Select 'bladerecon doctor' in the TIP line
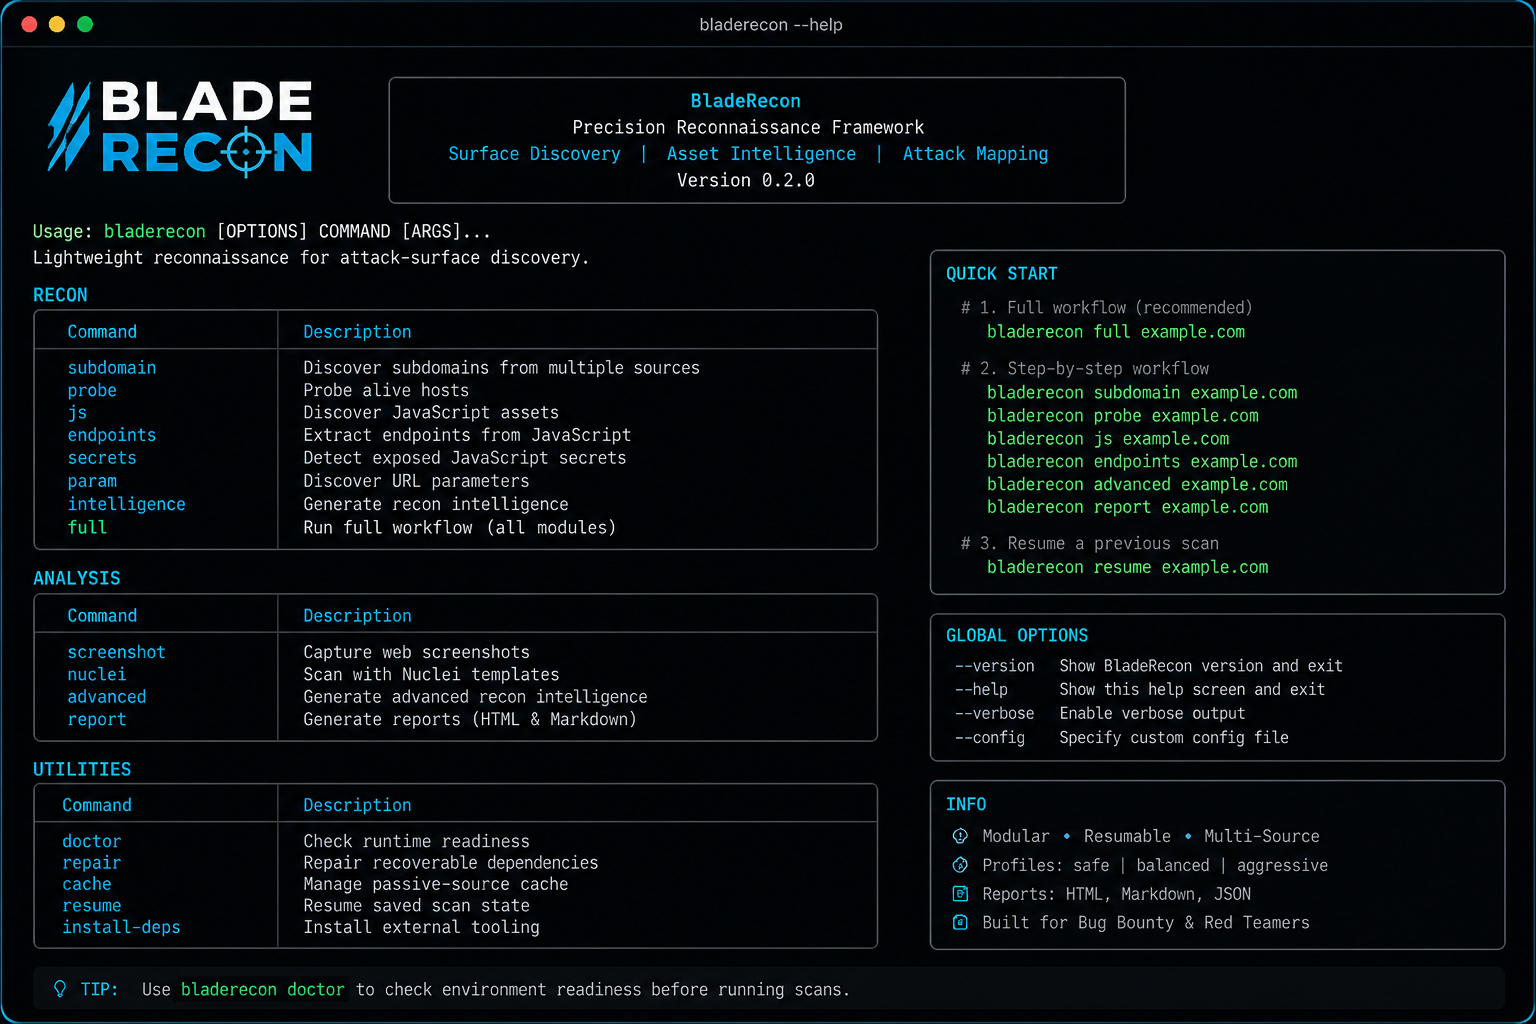The image size is (1536, 1024). [x=263, y=990]
